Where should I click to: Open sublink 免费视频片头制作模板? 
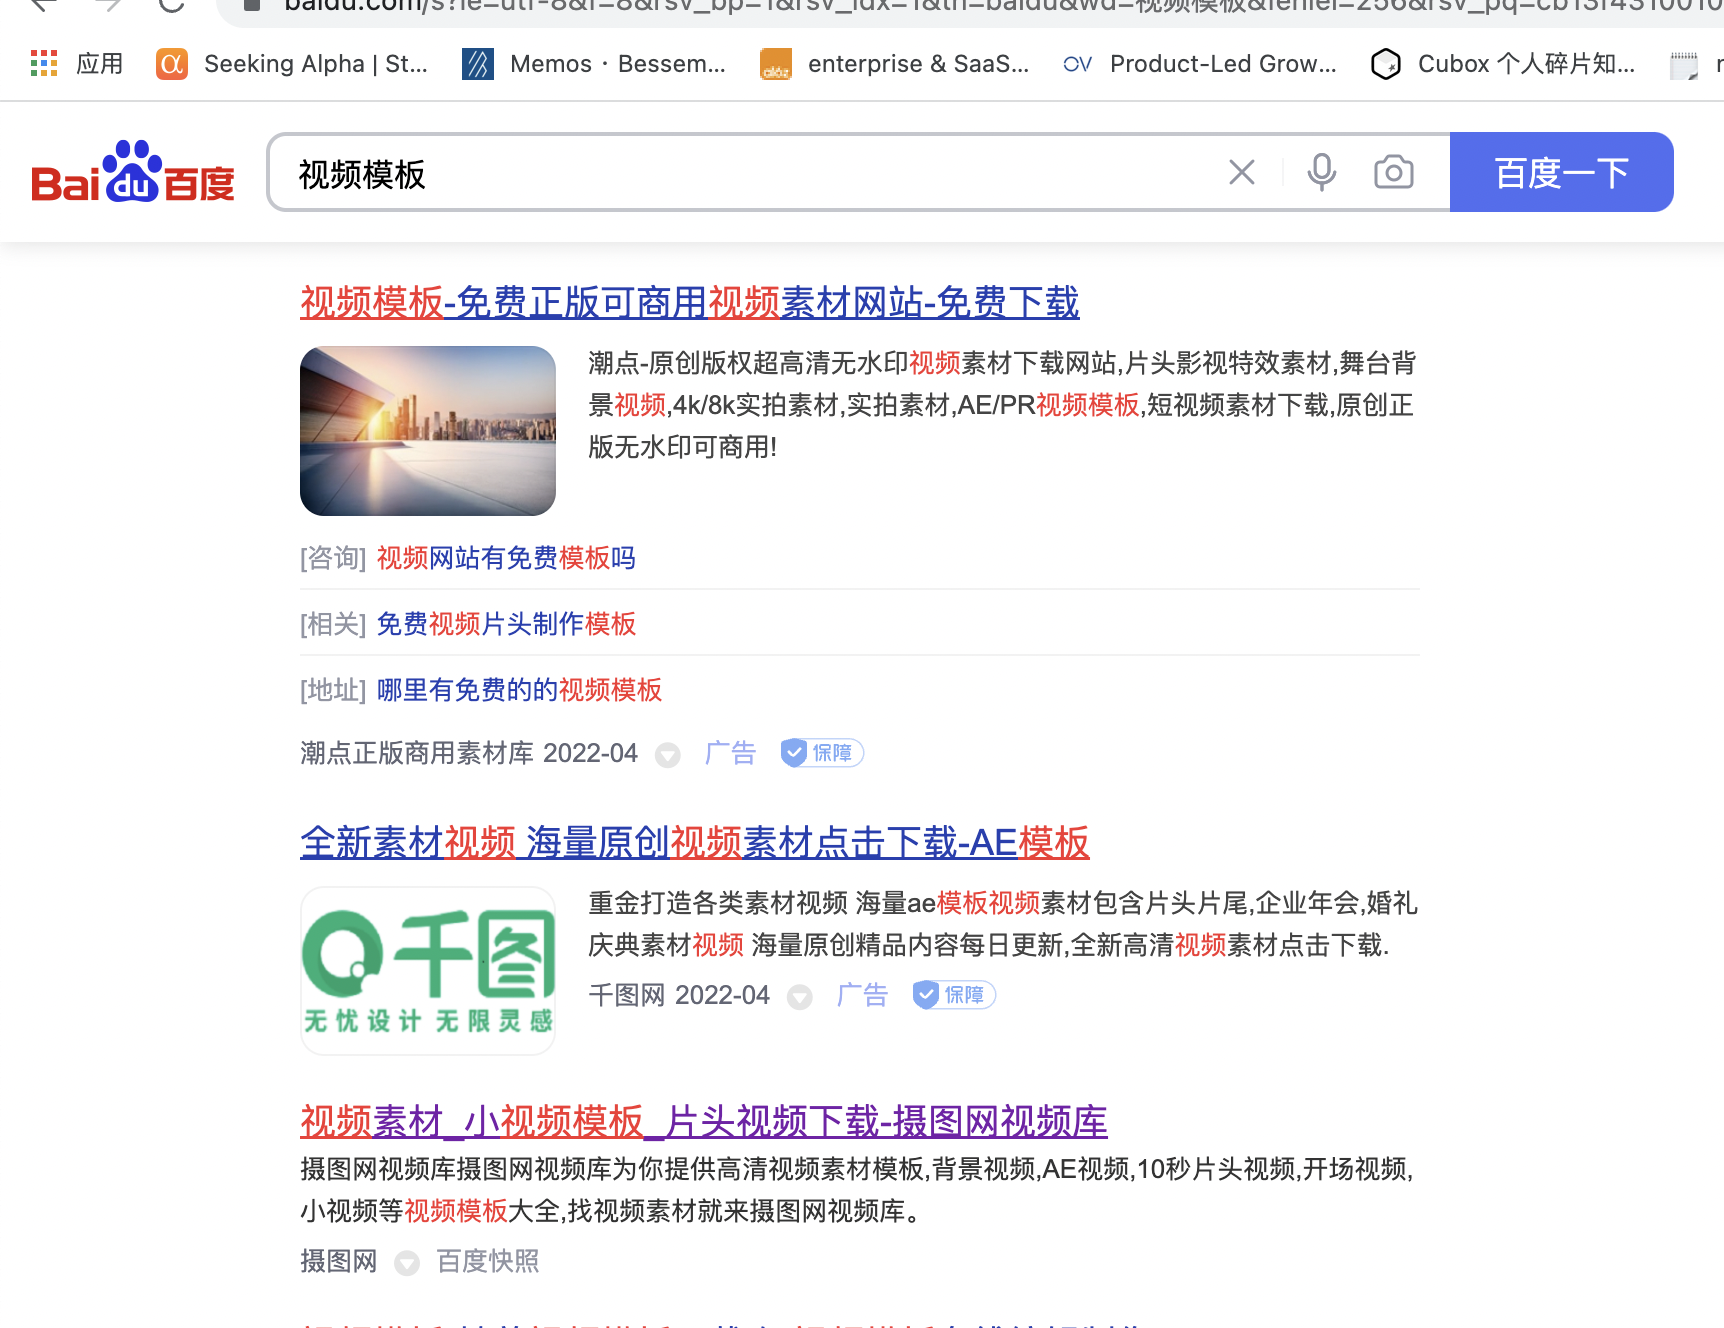(506, 624)
